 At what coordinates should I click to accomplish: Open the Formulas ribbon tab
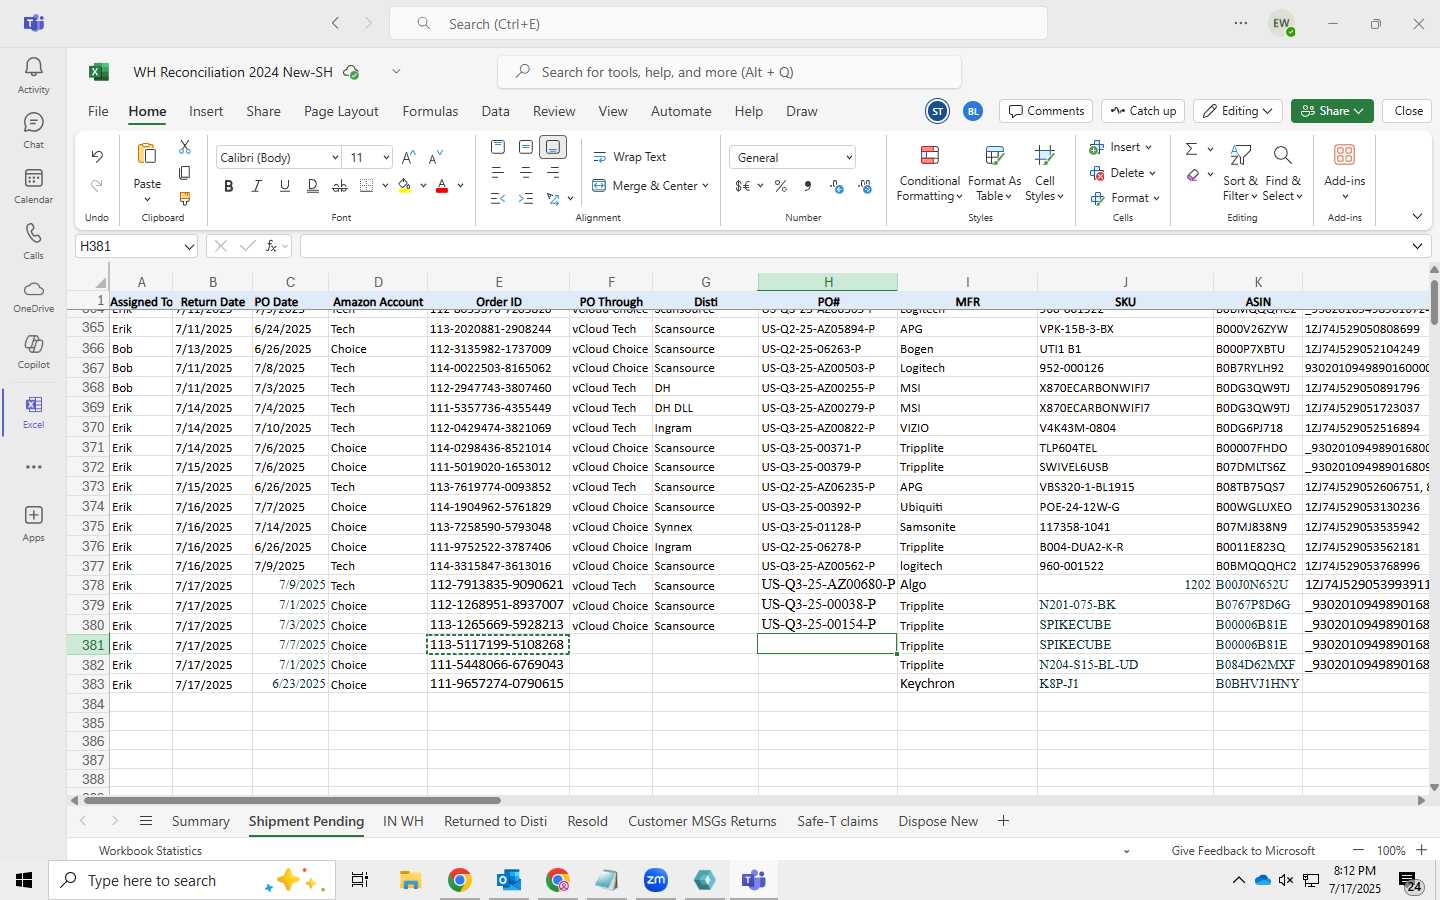pyautogui.click(x=430, y=111)
